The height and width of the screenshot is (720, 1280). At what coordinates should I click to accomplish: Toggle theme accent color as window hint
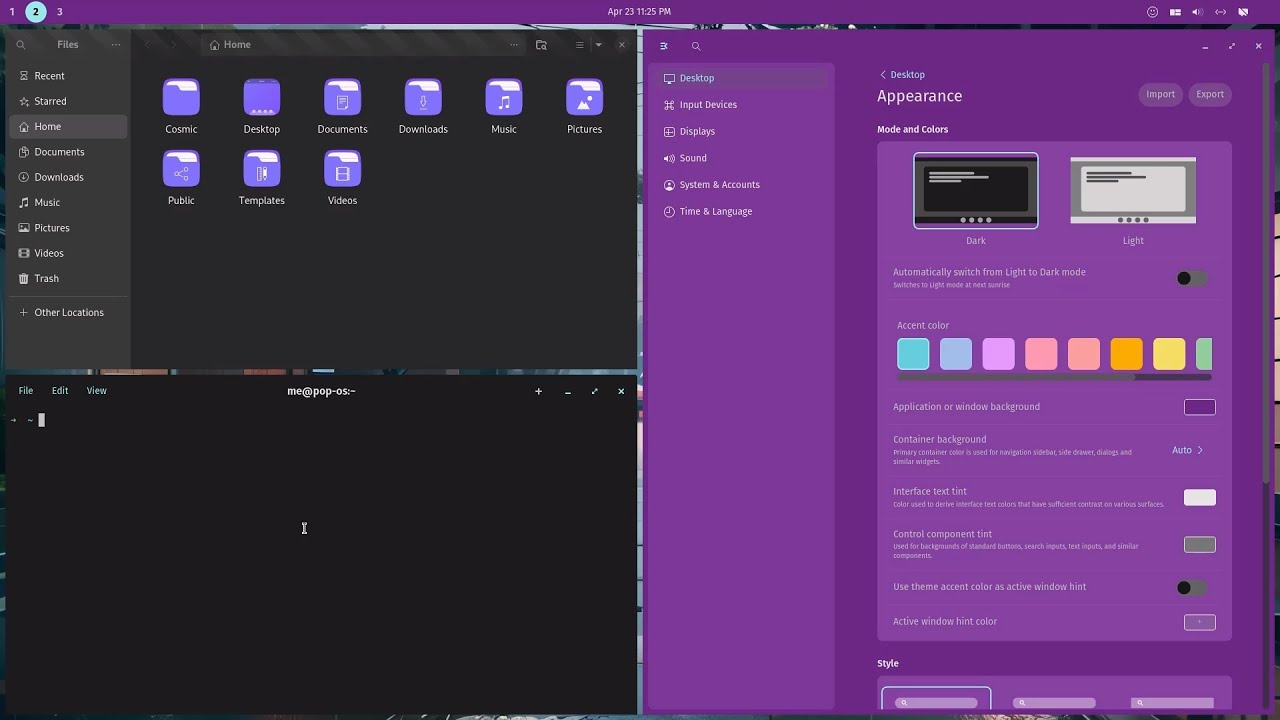click(1191, 587)
